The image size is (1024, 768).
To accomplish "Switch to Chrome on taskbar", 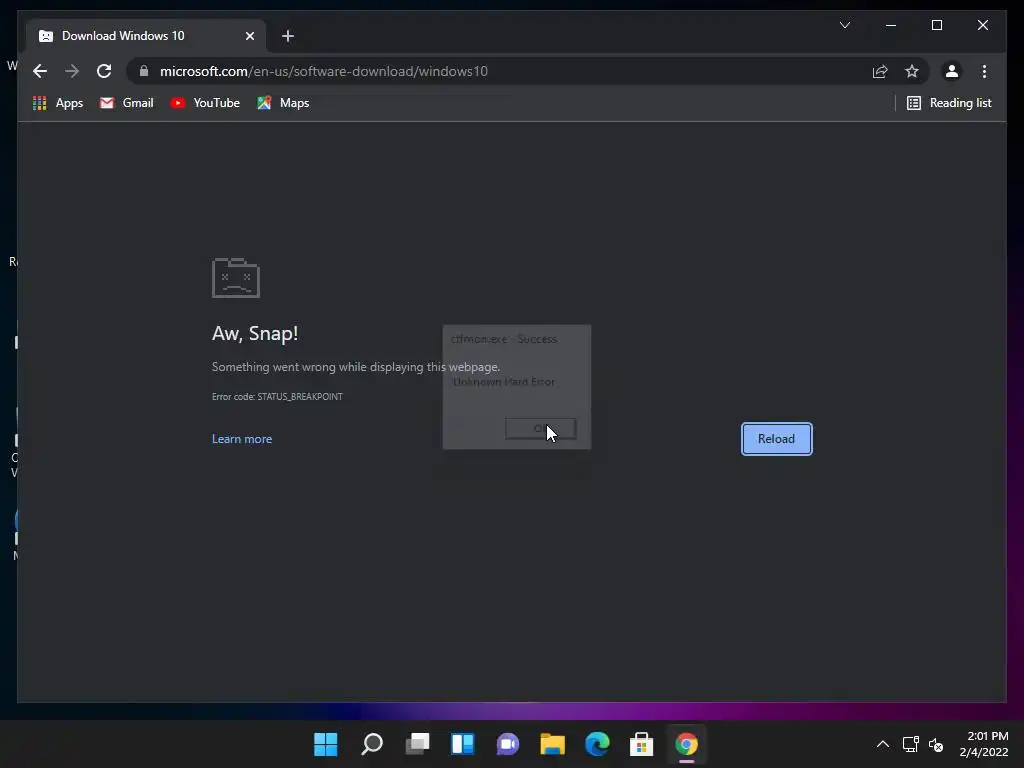I will coord(686,744).
